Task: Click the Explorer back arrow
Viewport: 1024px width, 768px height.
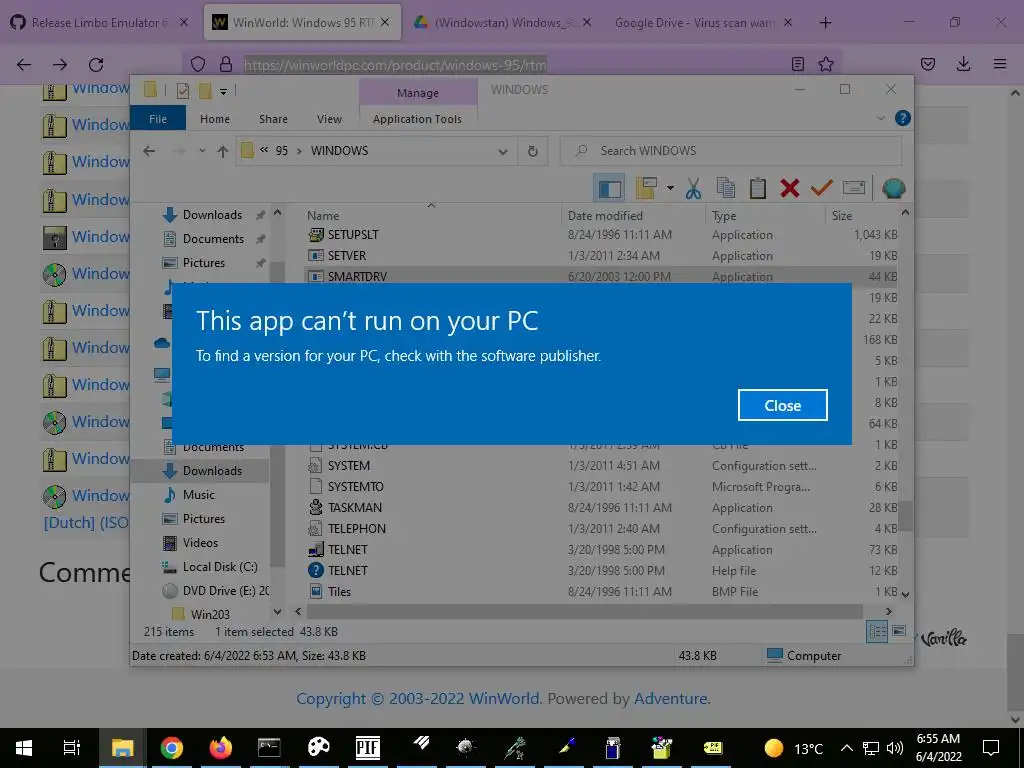Action: [150, 151]
